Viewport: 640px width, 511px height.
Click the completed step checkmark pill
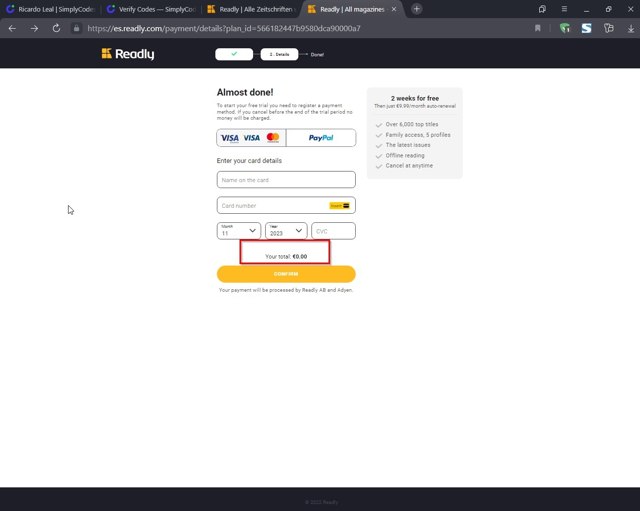234,54
